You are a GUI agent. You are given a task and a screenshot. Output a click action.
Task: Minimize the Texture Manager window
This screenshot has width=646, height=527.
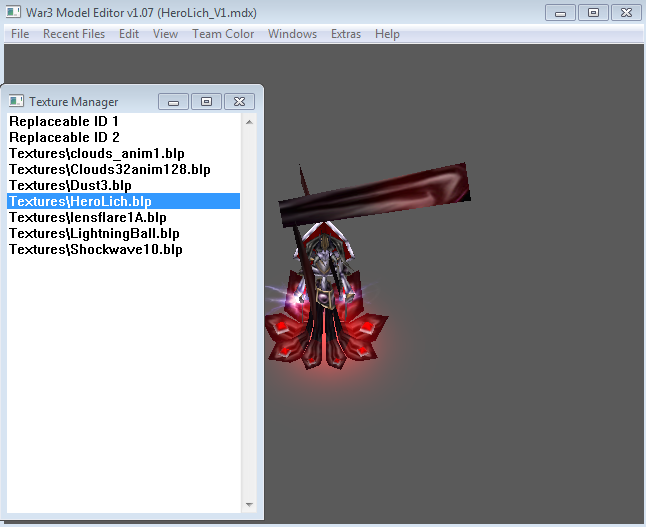173,102
